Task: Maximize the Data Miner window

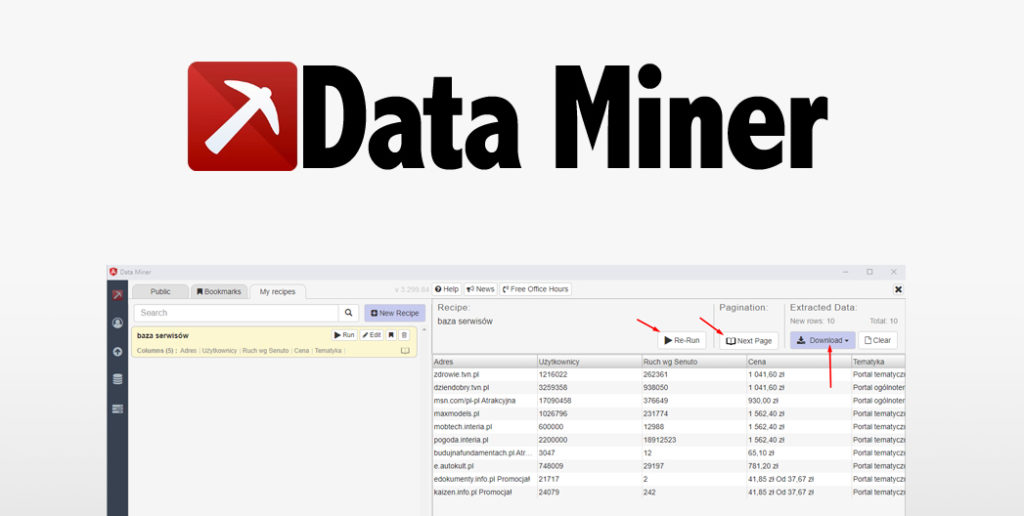Action: coord(870,272)
